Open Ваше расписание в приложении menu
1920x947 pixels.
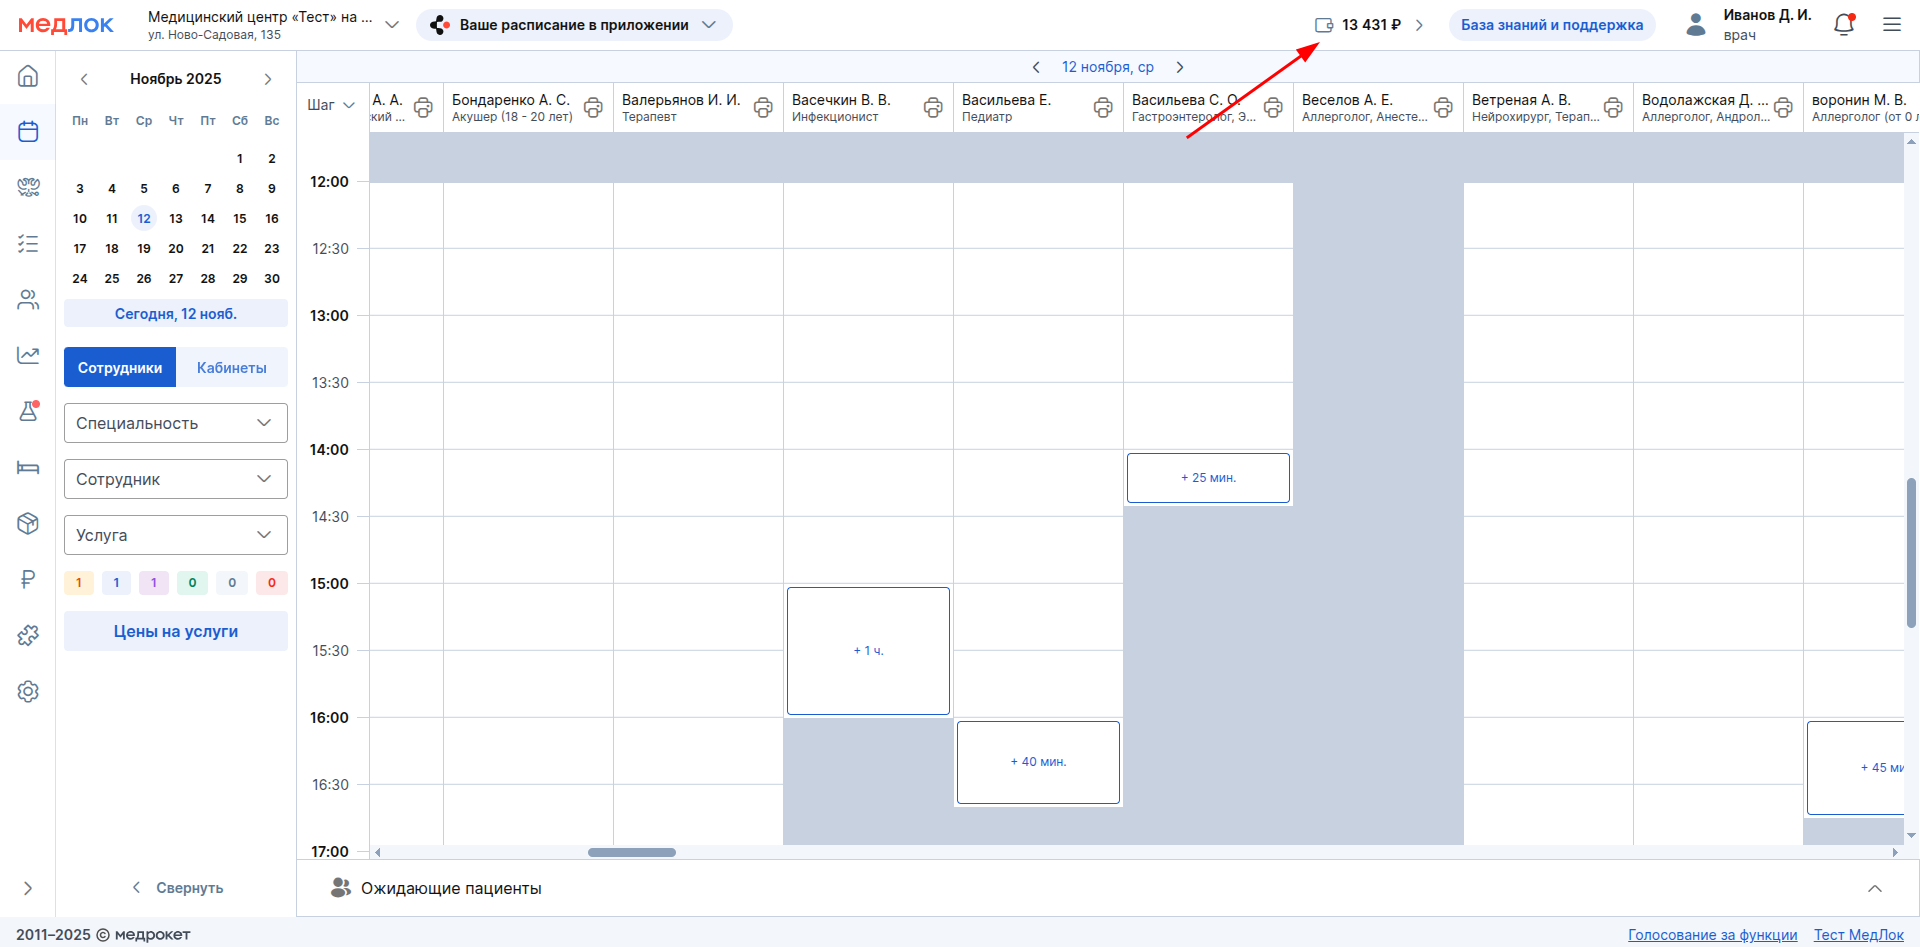click(574, 25)
